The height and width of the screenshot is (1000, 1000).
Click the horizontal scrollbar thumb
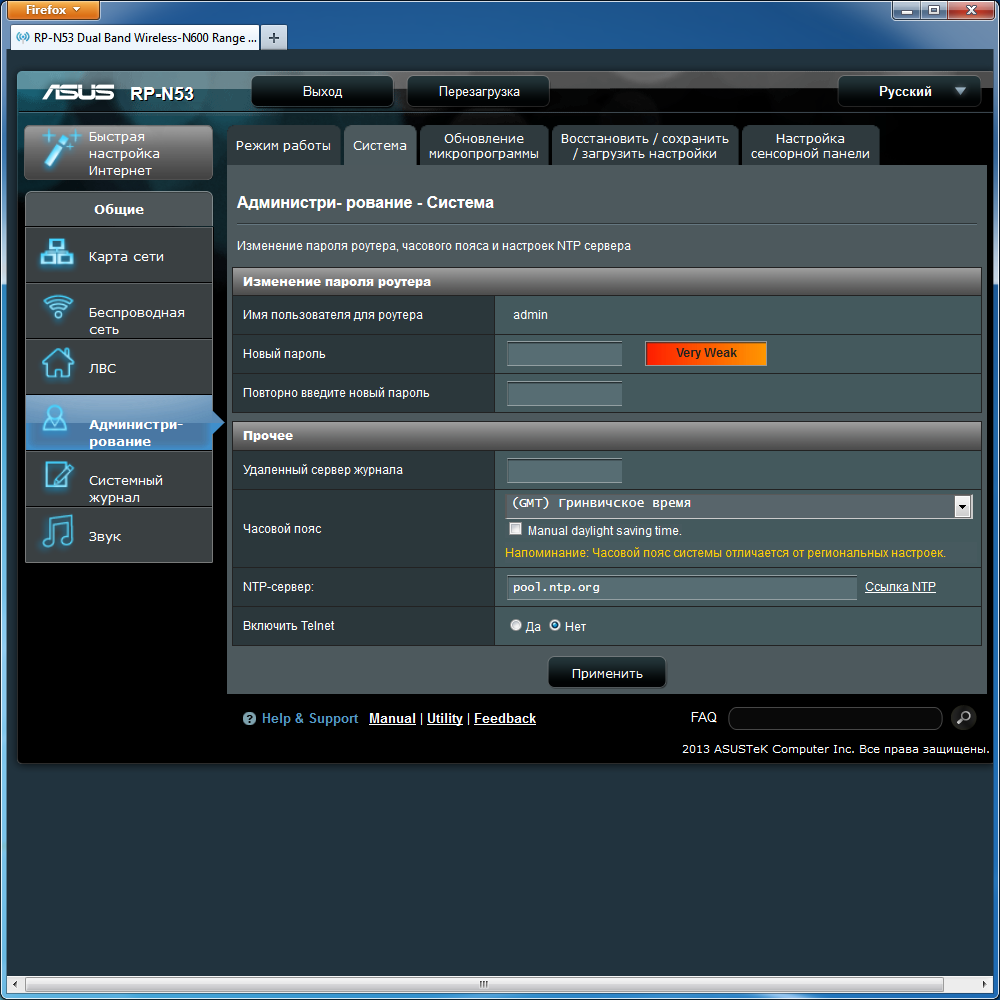click(x=483, y=984)
